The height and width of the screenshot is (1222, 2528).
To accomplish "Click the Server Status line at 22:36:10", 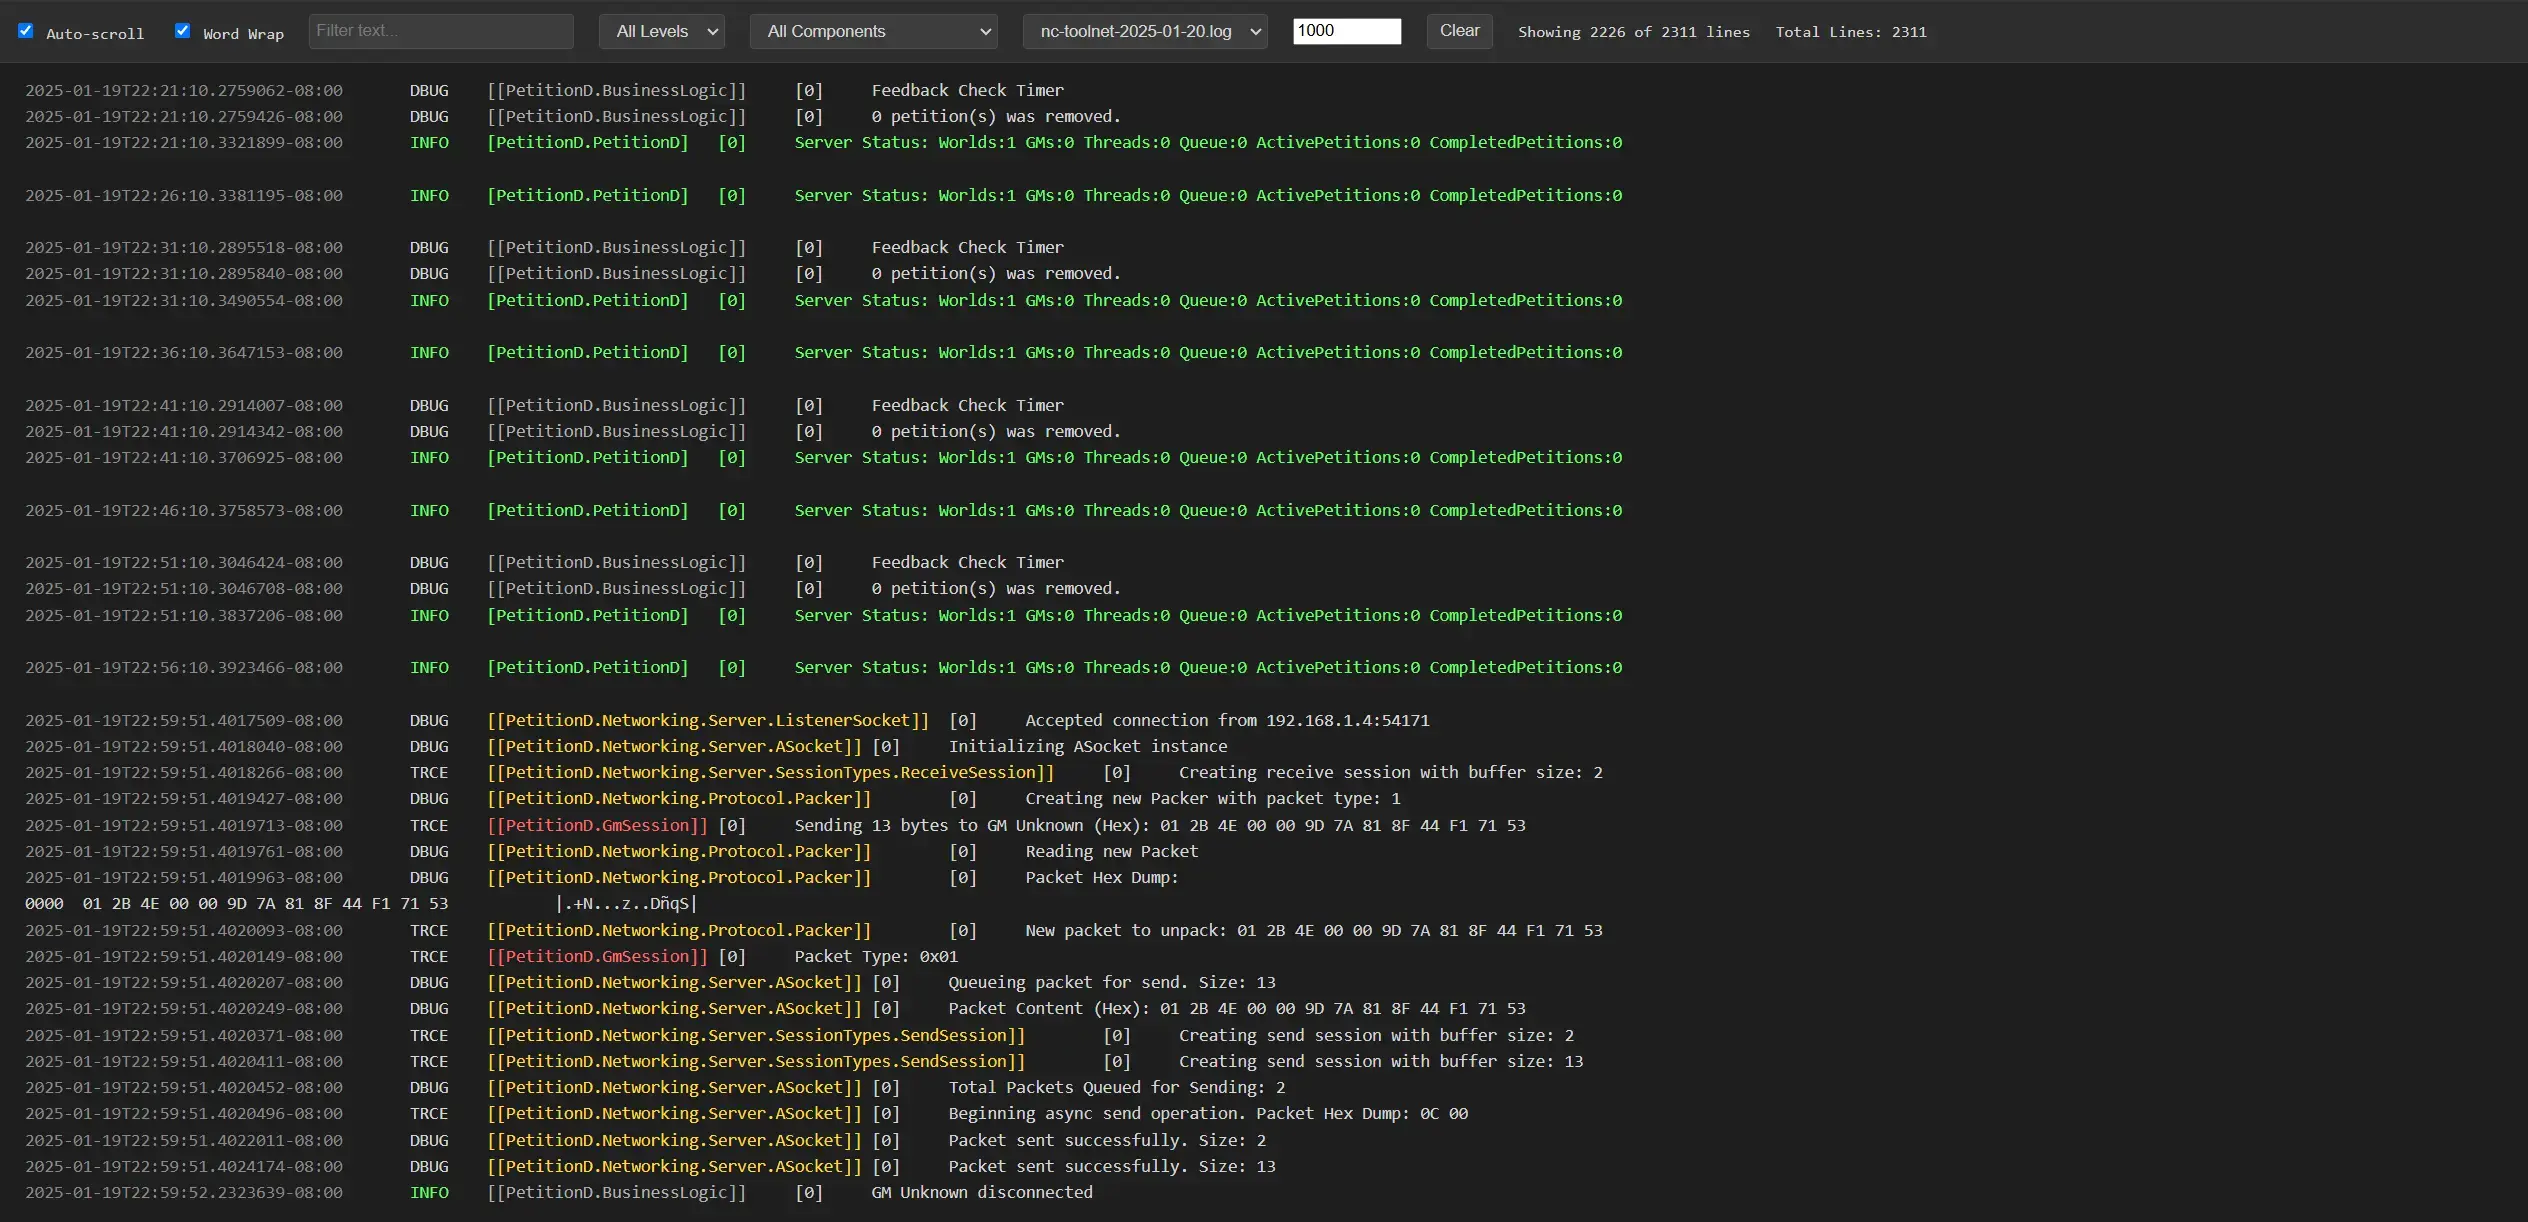I will pos(1208,352).
